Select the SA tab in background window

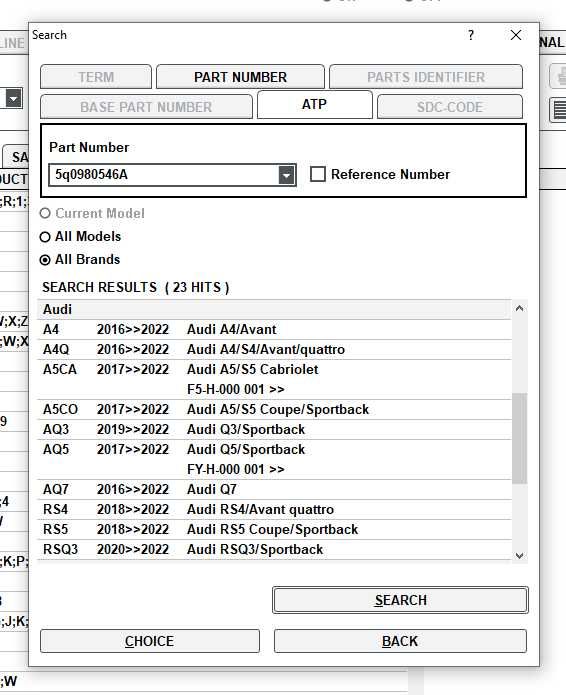pyautogui.click(x=18, y=157)
